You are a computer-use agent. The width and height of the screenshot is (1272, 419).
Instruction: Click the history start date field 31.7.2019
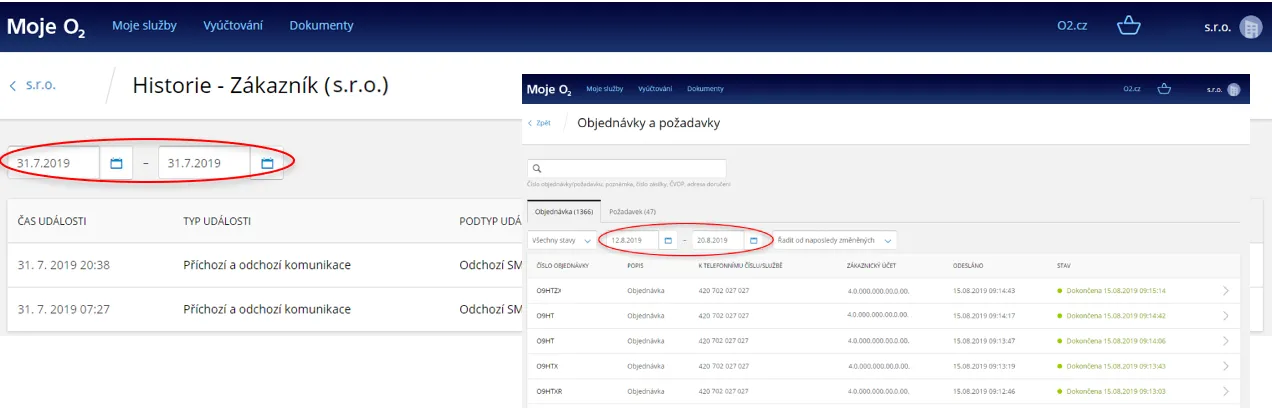click(54, 163)
